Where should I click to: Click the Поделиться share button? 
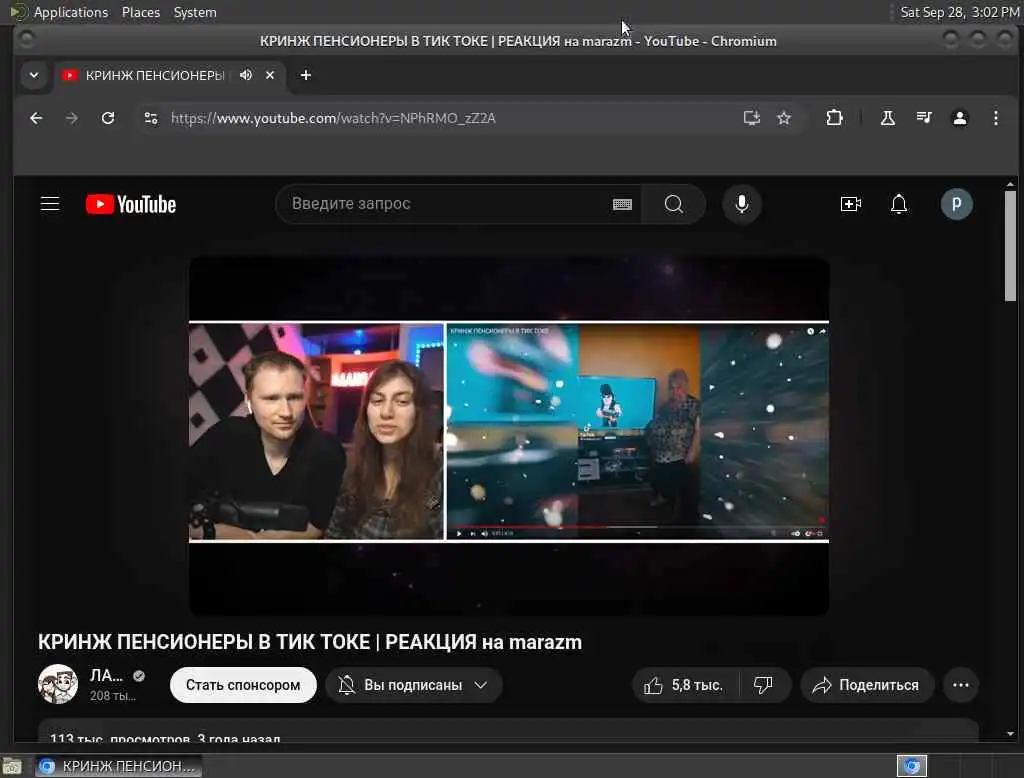pos(867,685)
